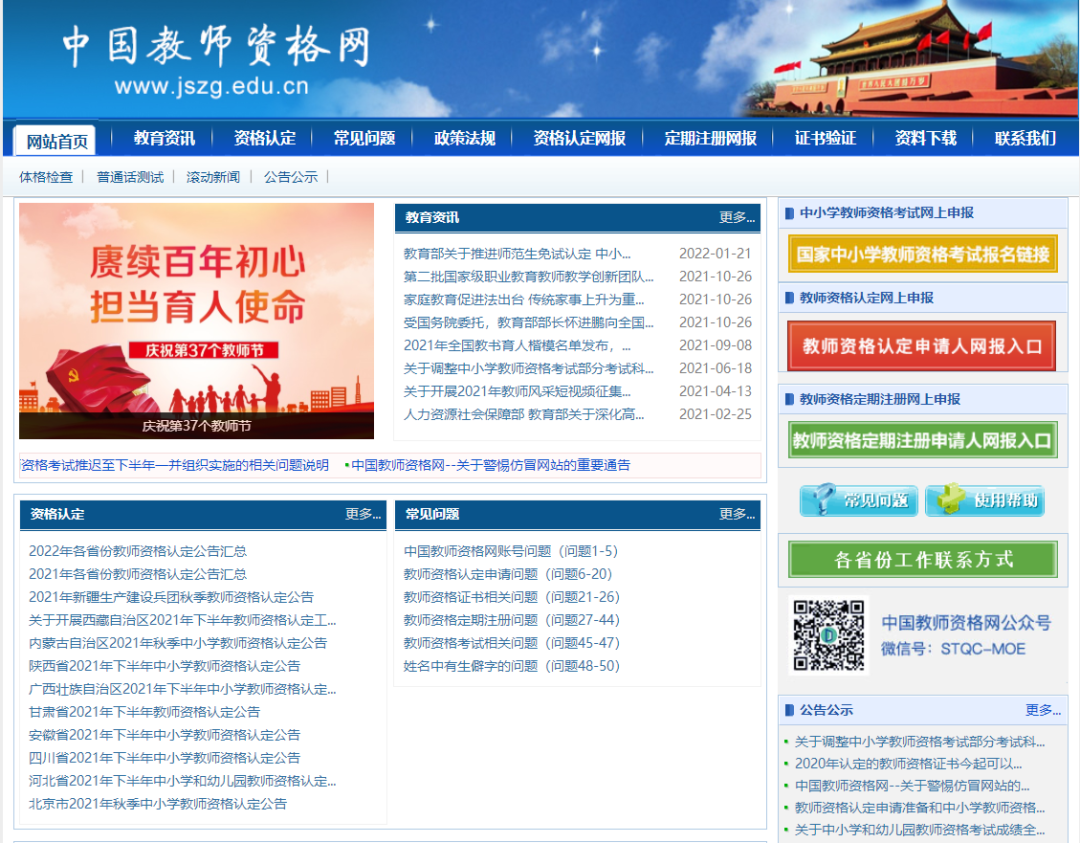This screenshot has width=1080, height=843.
Task: Show more in the 公告公示 sidebar panel
Action: click(x=1043, y=710)
